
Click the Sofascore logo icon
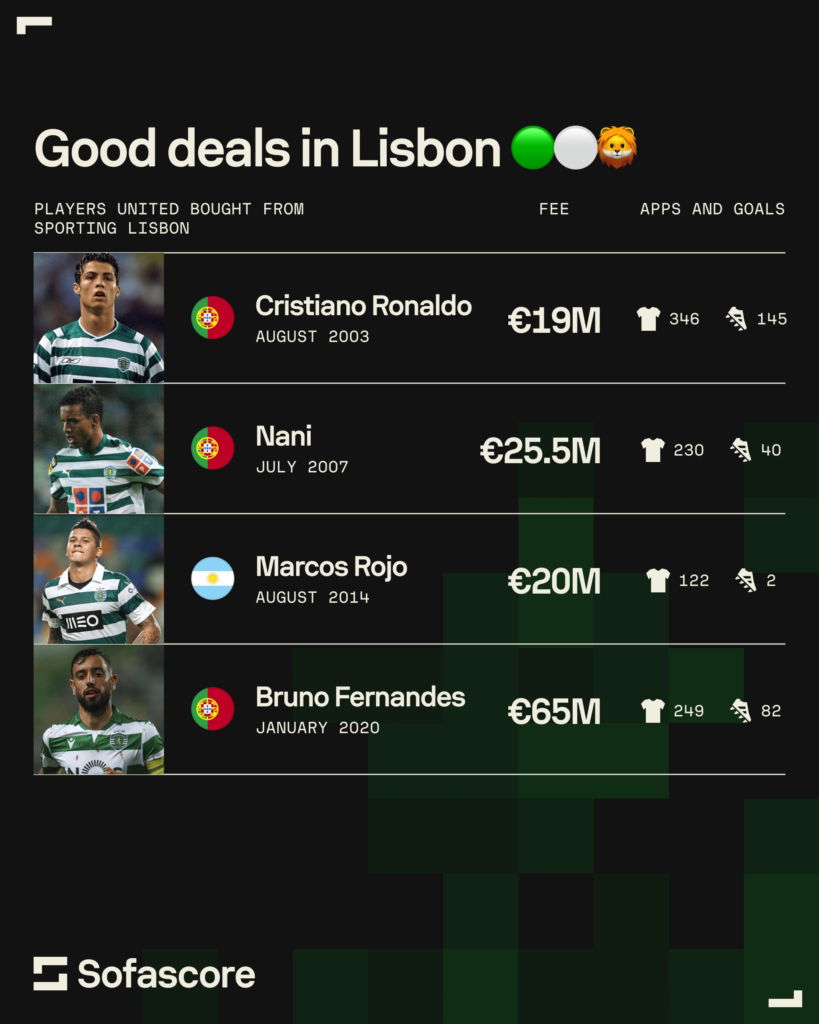[50, 974]
